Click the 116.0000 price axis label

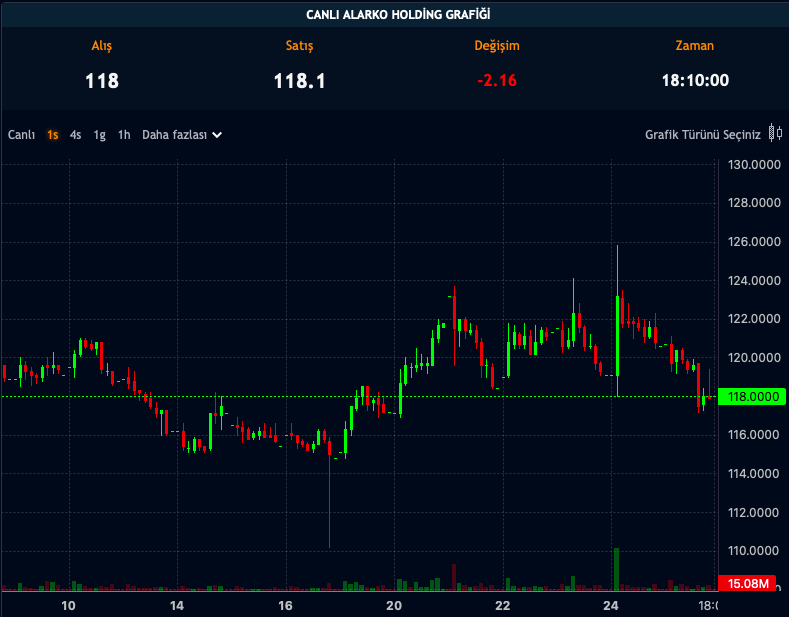(754, 435)
